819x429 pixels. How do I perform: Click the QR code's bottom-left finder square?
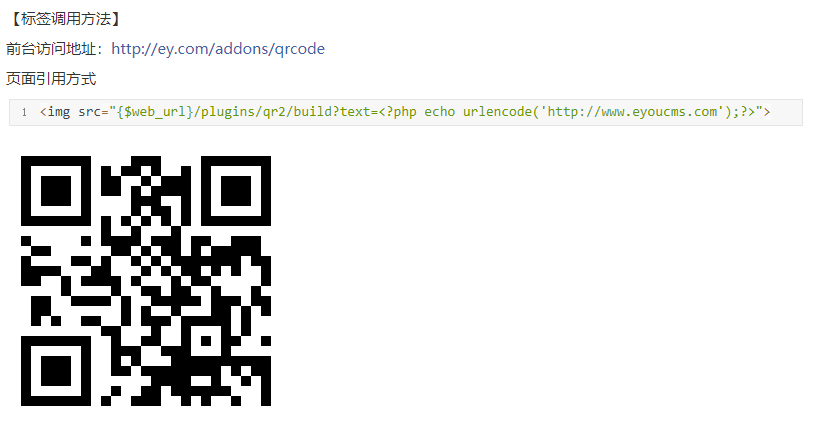pyautogui.click(x=56, y=371)
